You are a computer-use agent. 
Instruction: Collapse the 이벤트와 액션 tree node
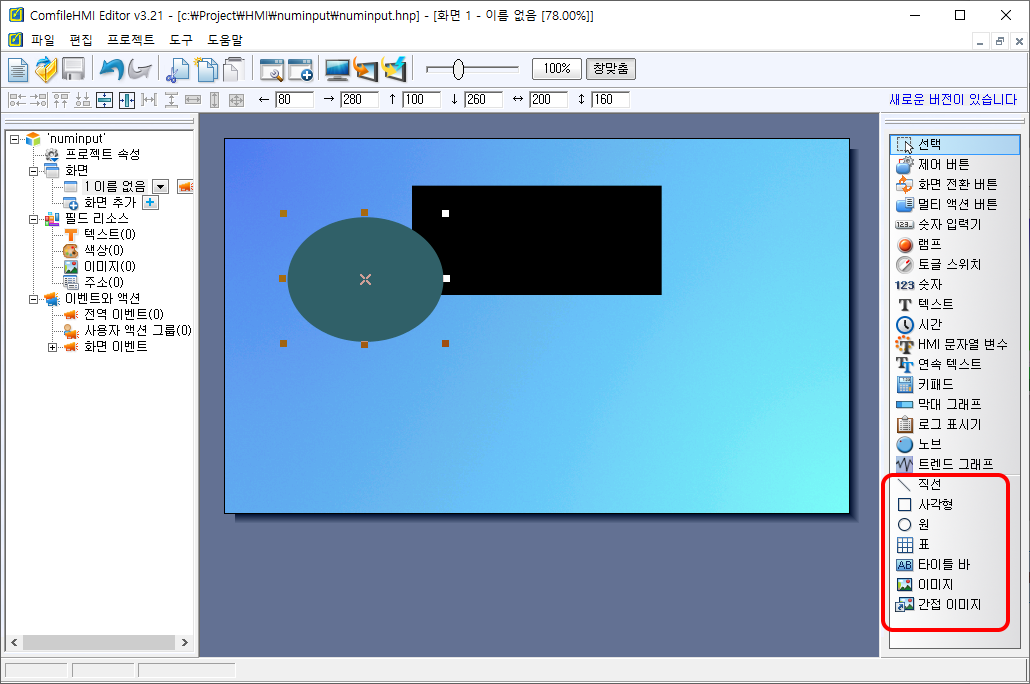(34, 299)
